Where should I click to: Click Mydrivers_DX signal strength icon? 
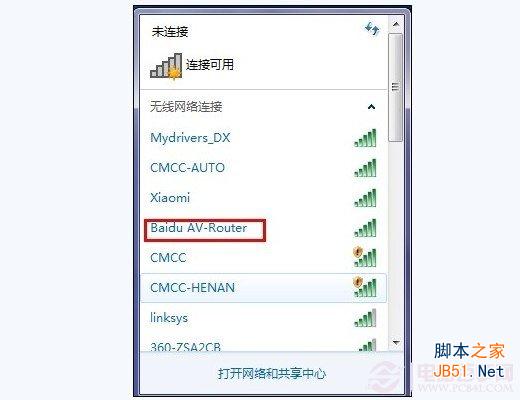click(365, 138)
